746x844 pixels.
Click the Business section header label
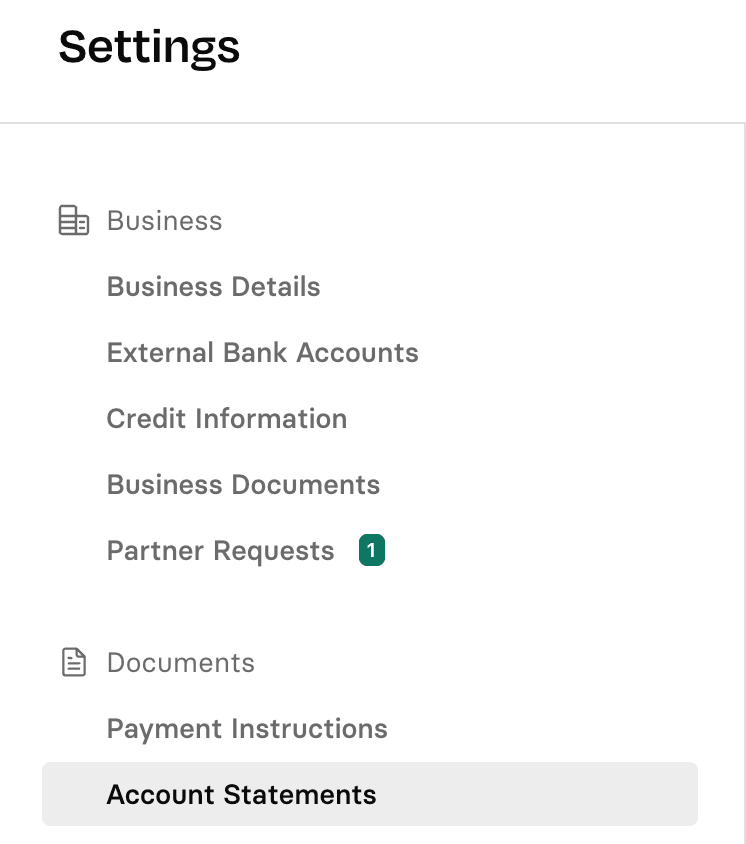164,221
